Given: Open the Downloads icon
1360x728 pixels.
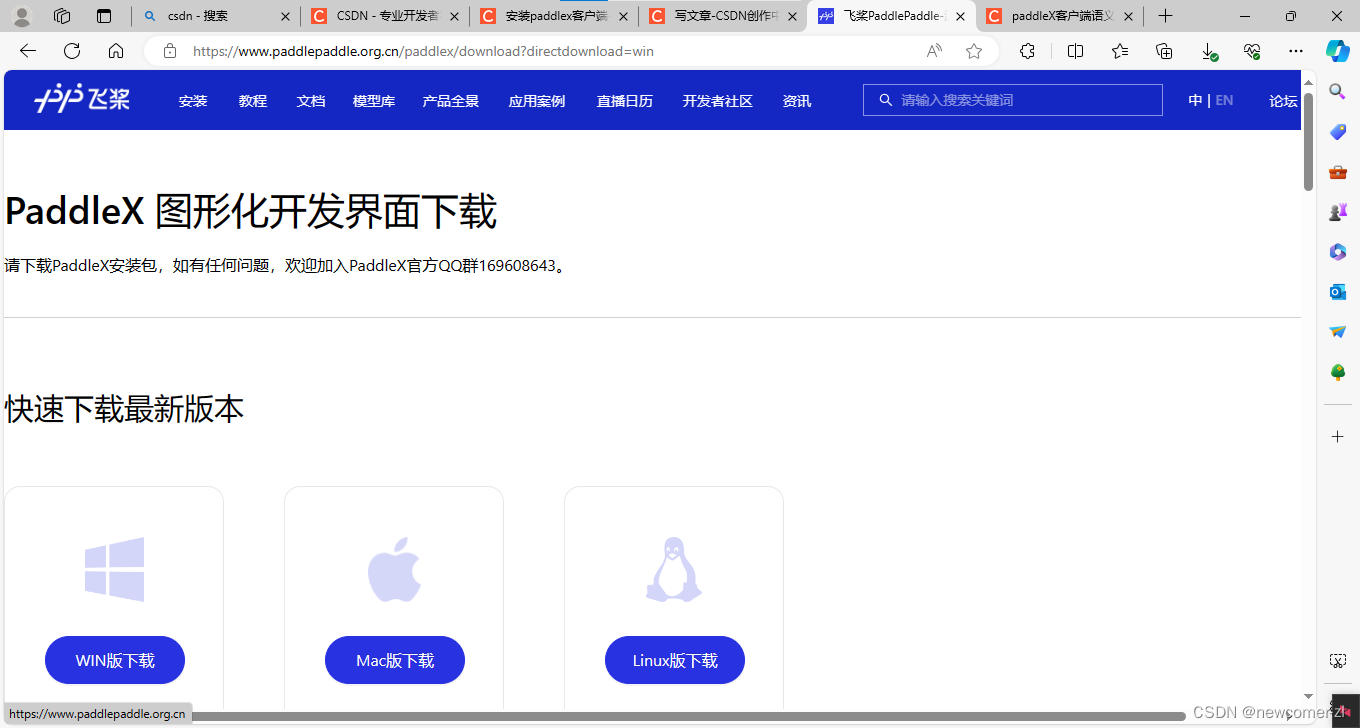Looking at the screenshot, I should [x=1209, y=51].
